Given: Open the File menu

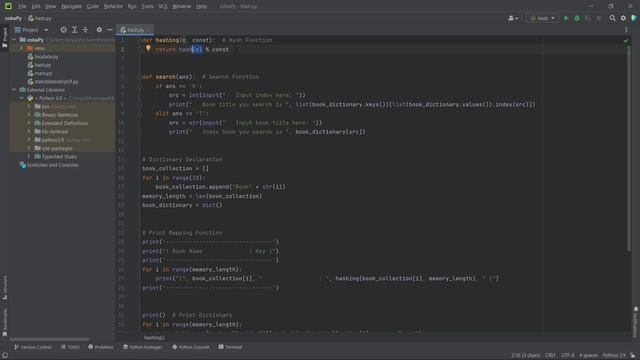Looking at the screenshot, I should 22,6.
